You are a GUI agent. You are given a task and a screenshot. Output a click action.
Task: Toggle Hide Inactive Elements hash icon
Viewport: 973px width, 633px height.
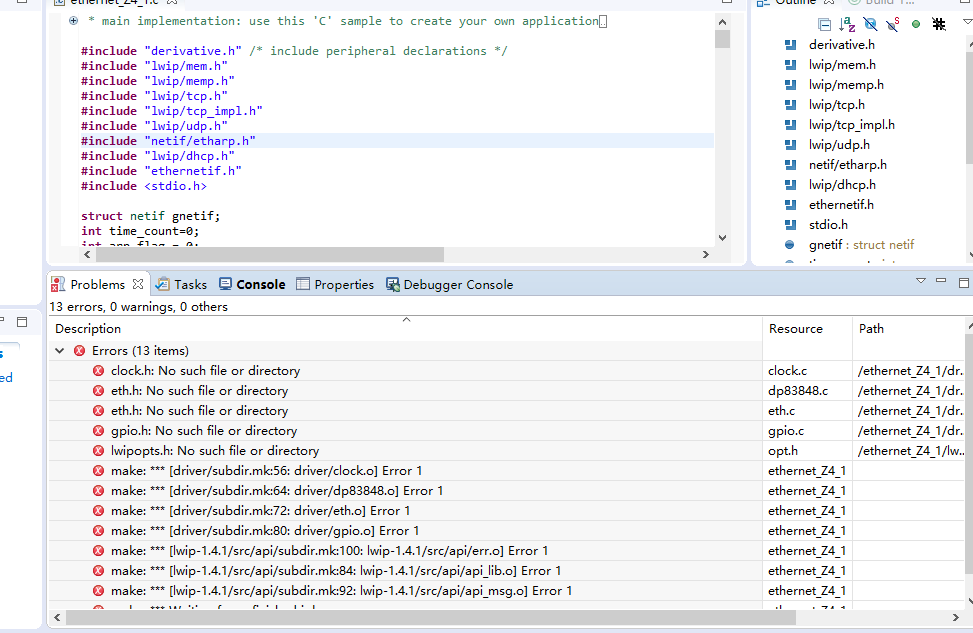(x=939, y=25)
